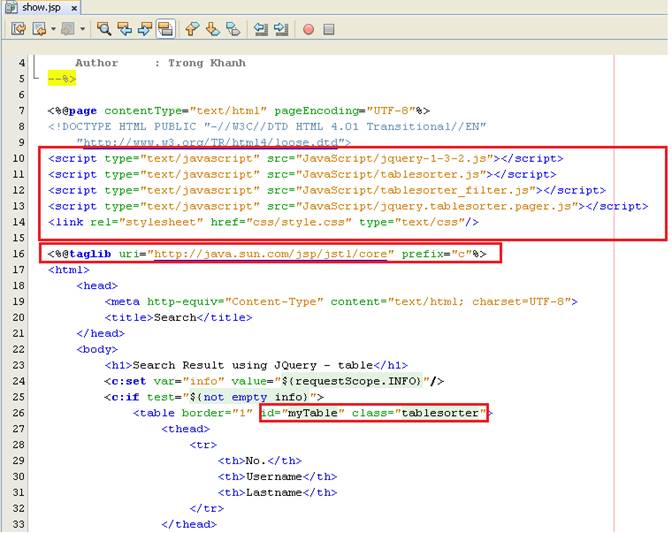Click the id="myTable" attribute
This screenshot has height=533, width=672.
(303, 413)
